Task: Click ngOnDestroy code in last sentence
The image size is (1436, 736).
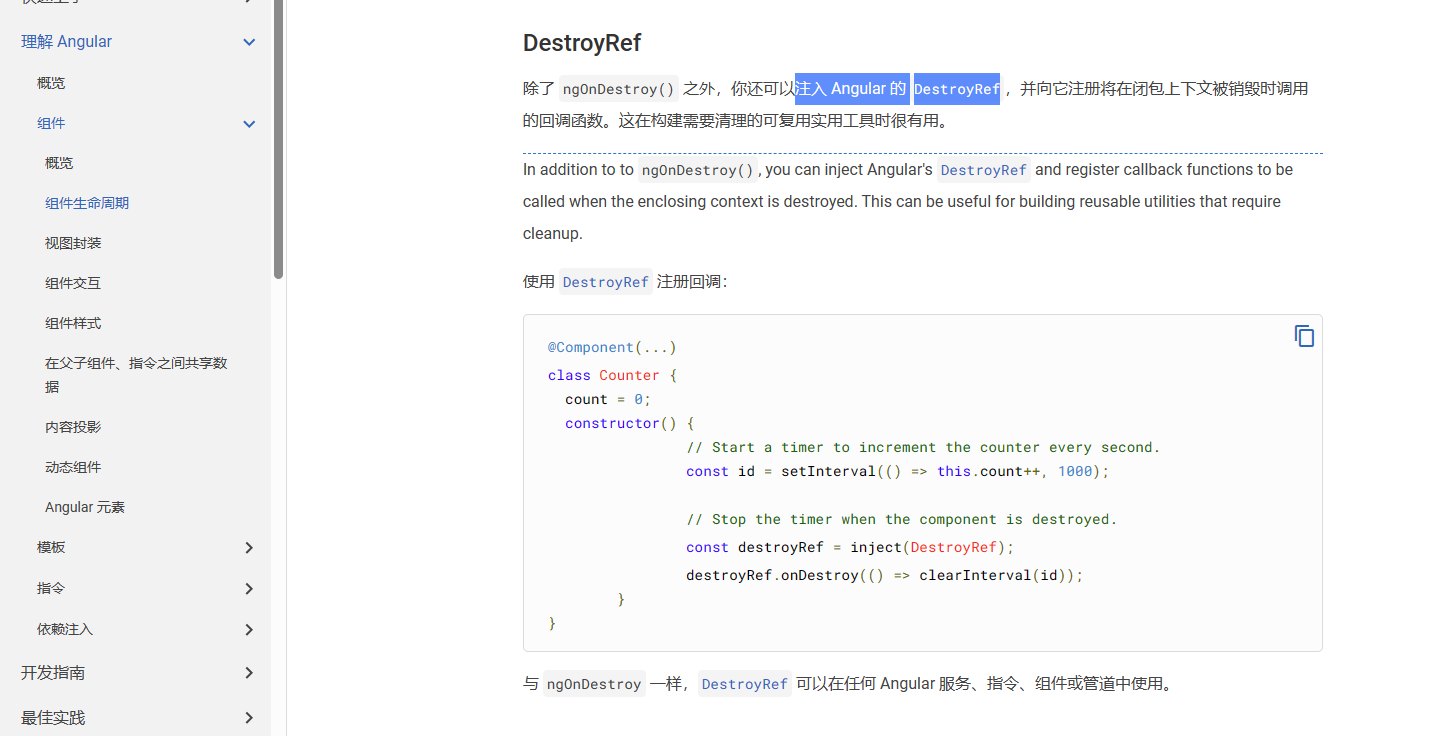Action: tap(594, 684)
